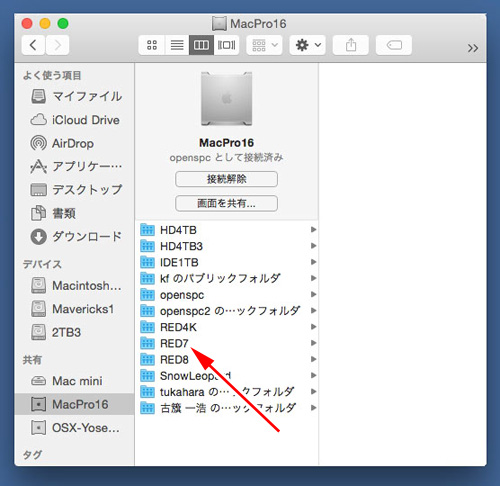Click the 接続解除 disconnect button
Viewport: 500px width, 486px height.
[226, 179]
